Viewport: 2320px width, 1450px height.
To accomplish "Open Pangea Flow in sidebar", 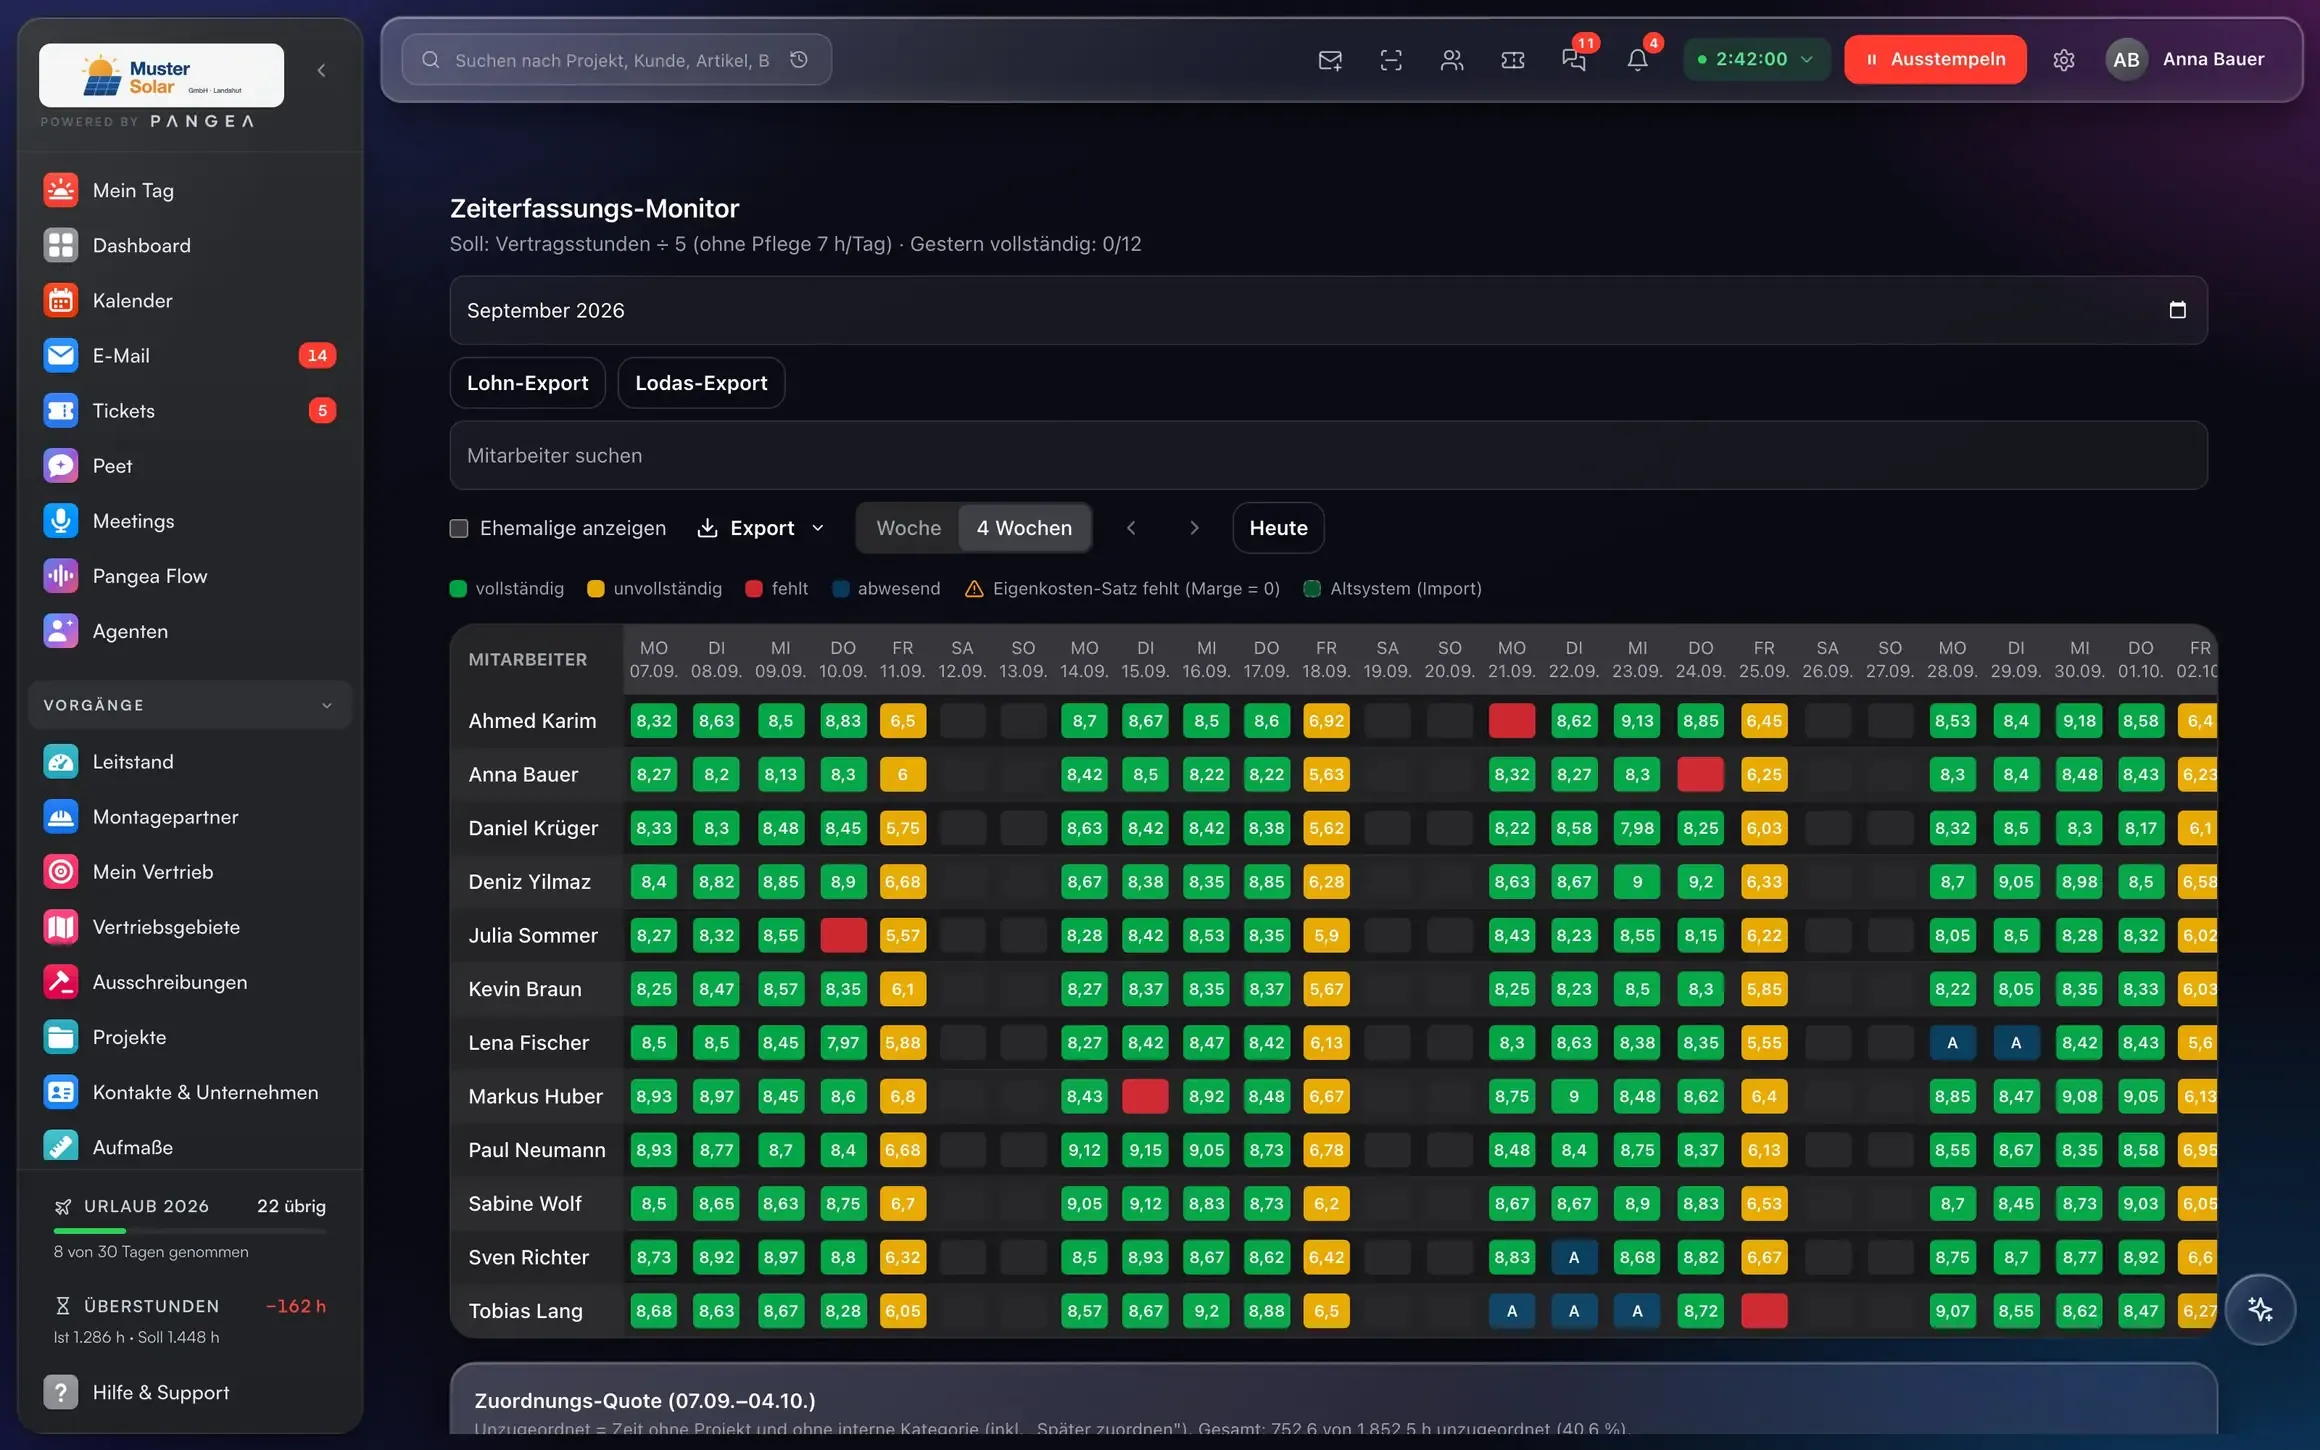I will [x=190, y=576].
